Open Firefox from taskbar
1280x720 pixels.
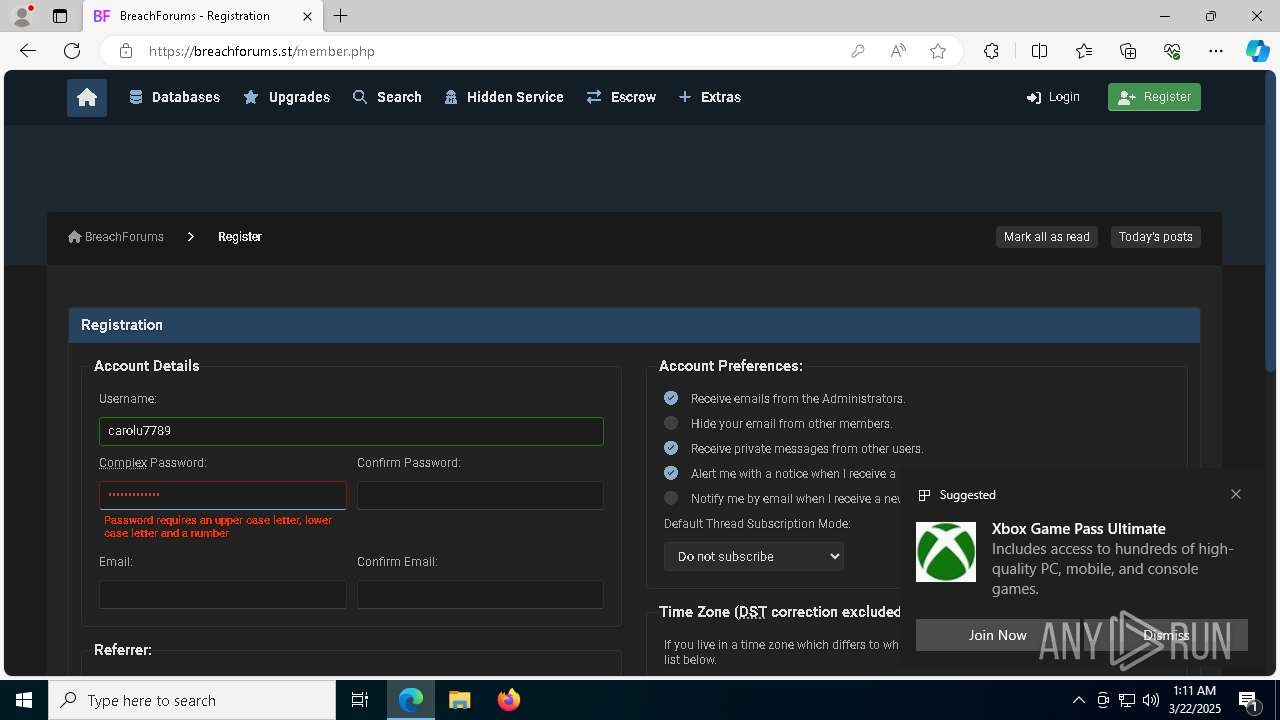(x=508, y=700)
